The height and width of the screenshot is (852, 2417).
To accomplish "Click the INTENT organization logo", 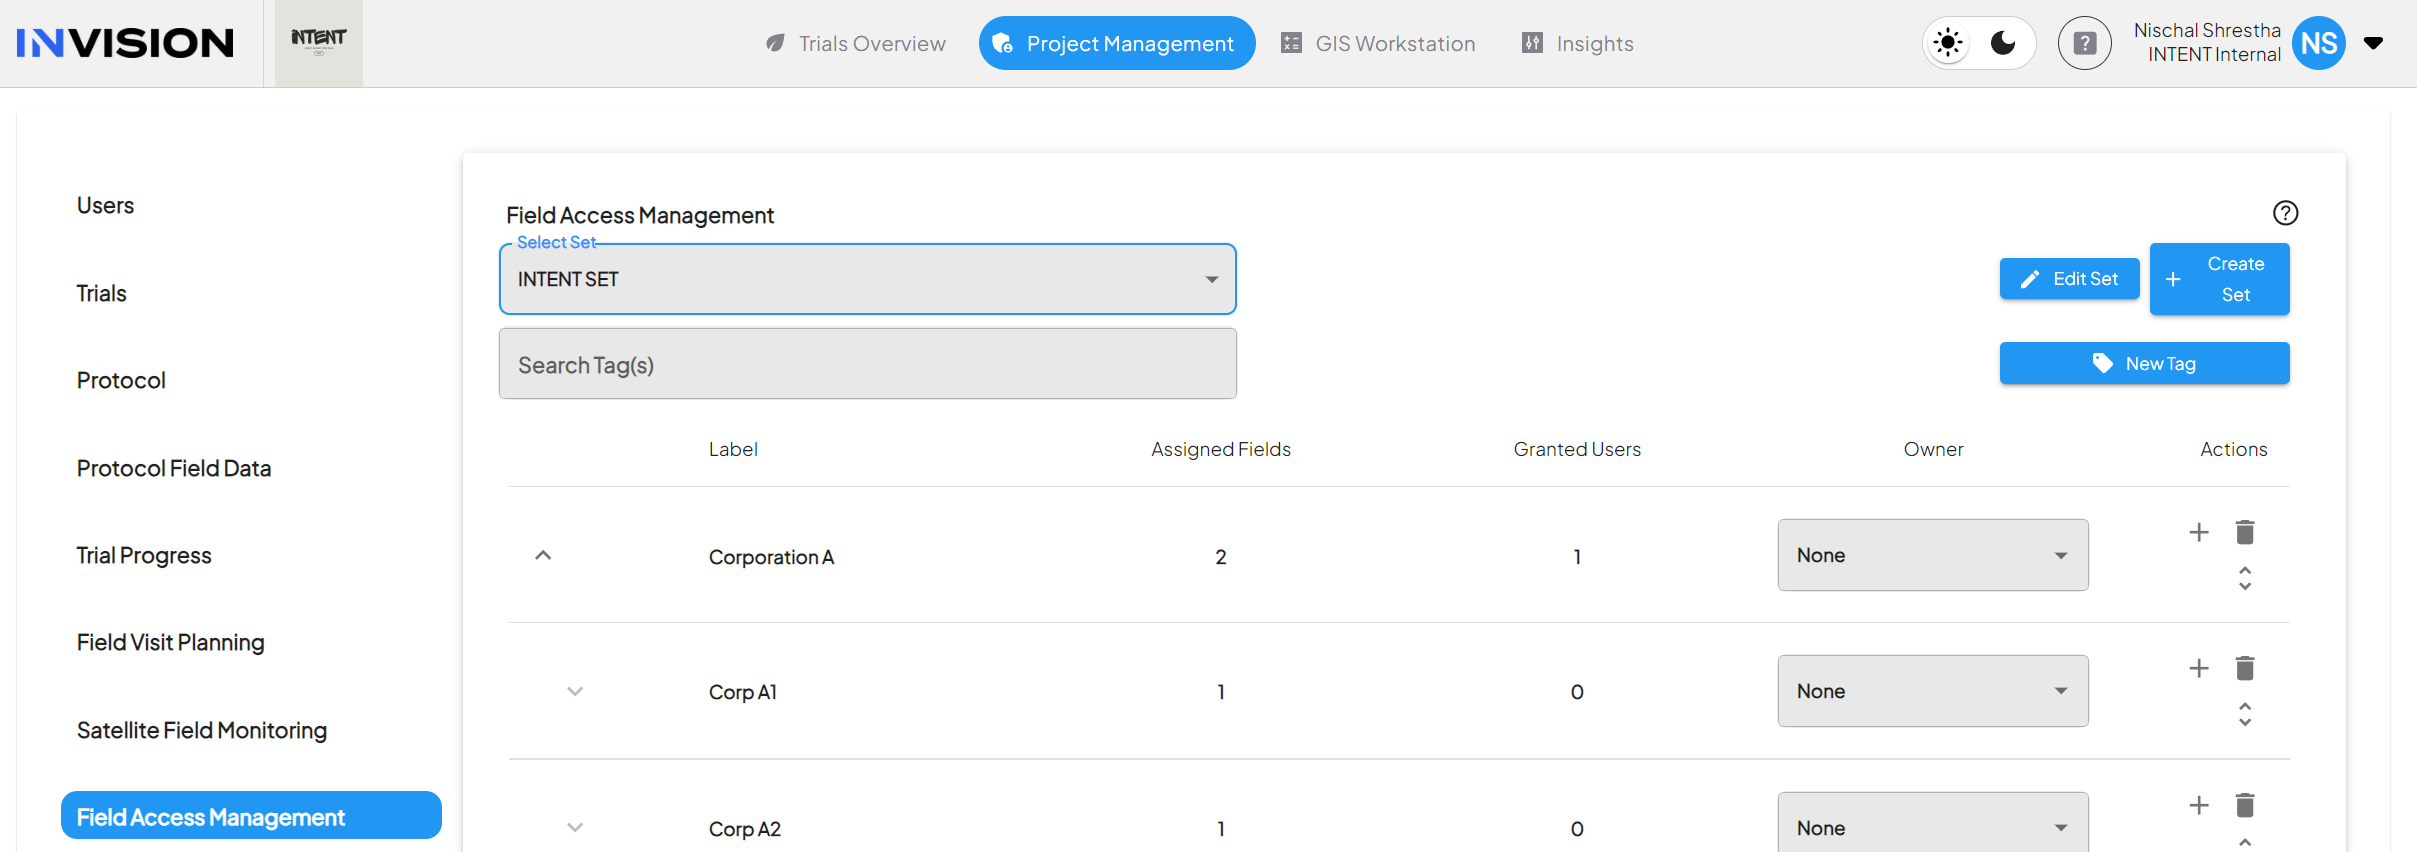I will 319,42.
